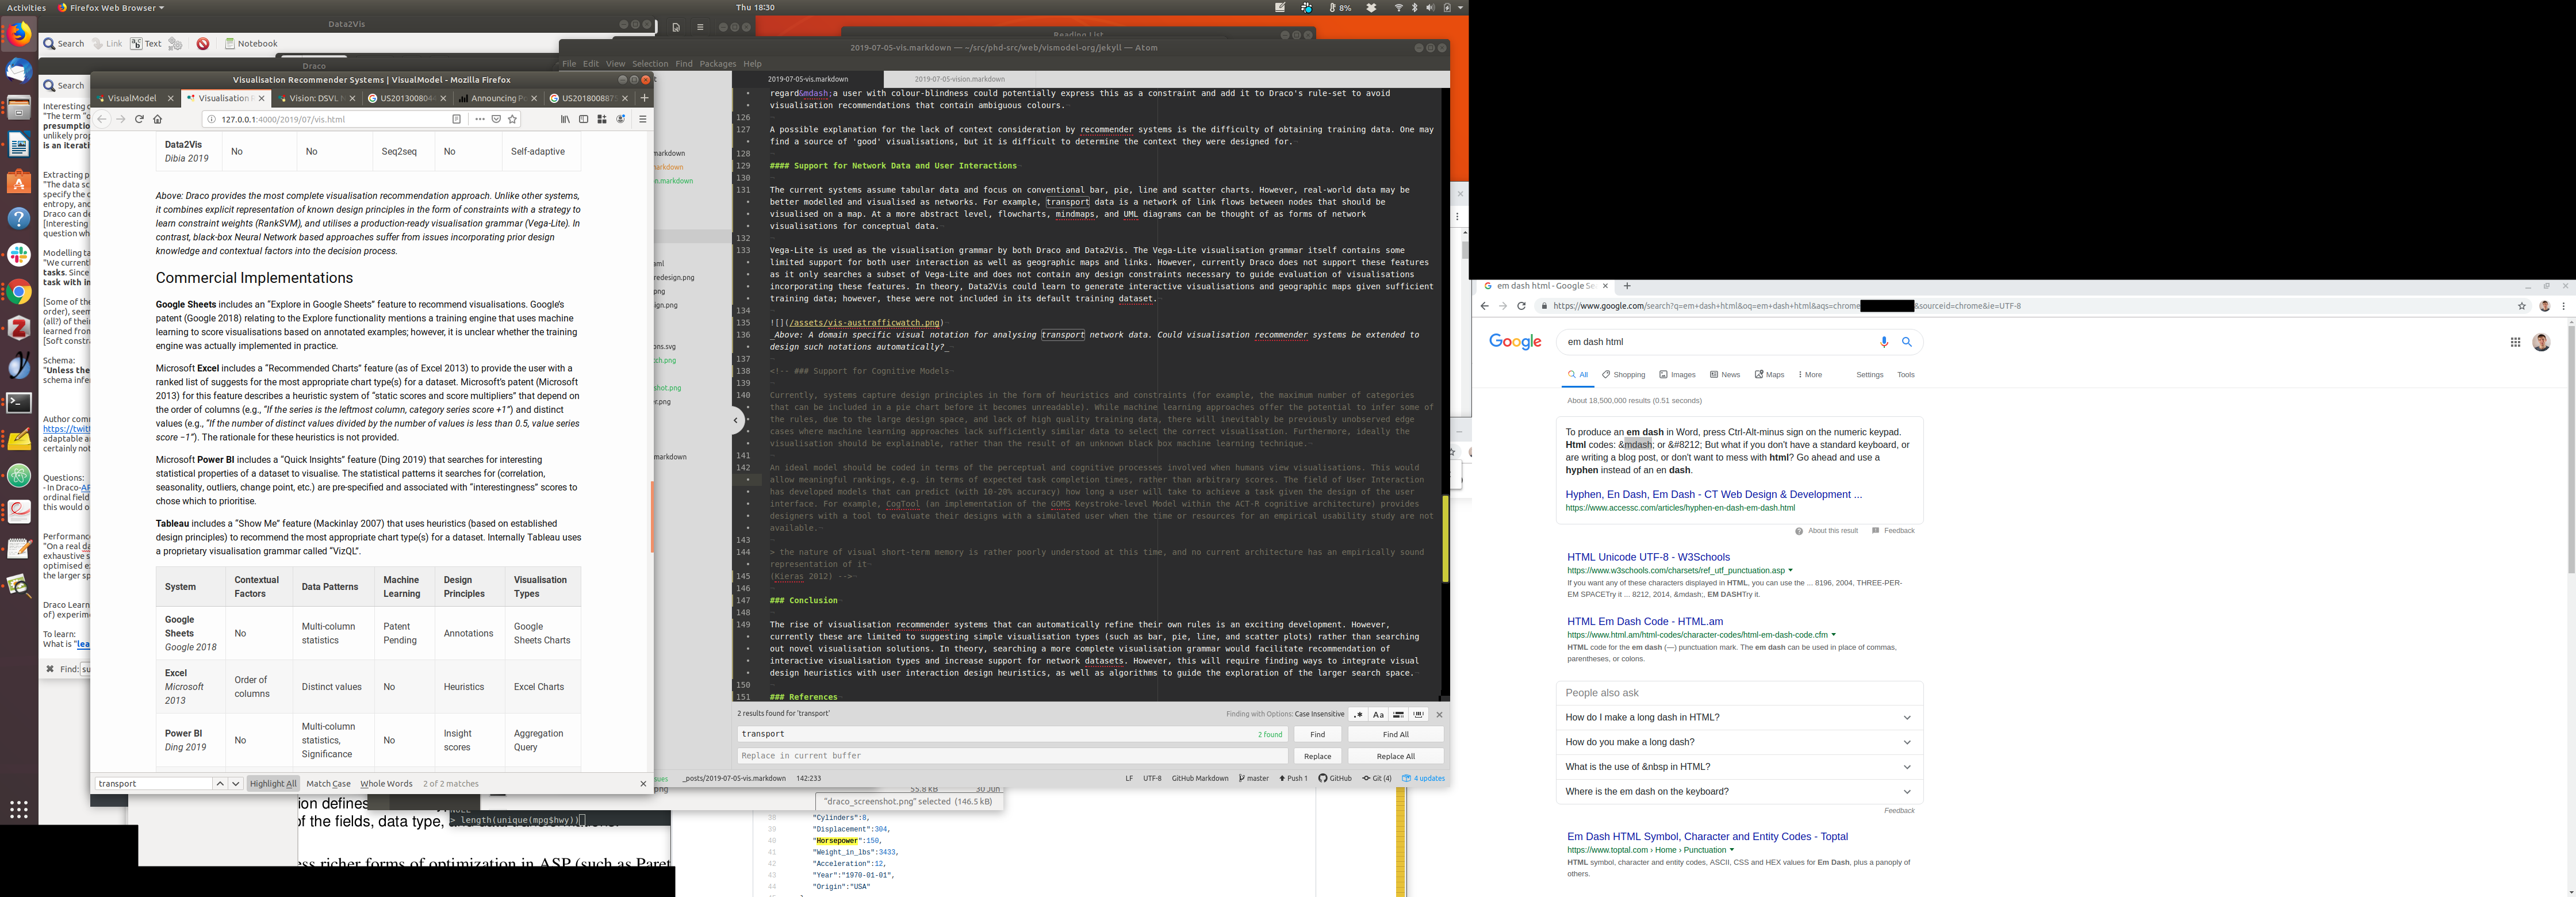Open the Google 'More' search filters dropdown
Screen dimensions: 2576x897
(x=1810, y=375)
